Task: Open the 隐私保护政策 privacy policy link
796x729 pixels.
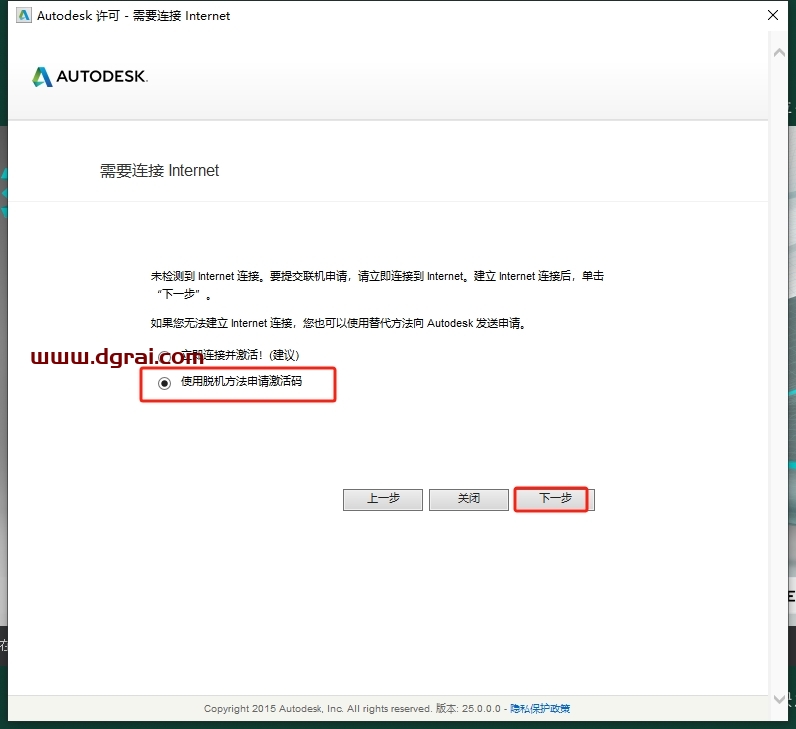Action: click(540, 708)
